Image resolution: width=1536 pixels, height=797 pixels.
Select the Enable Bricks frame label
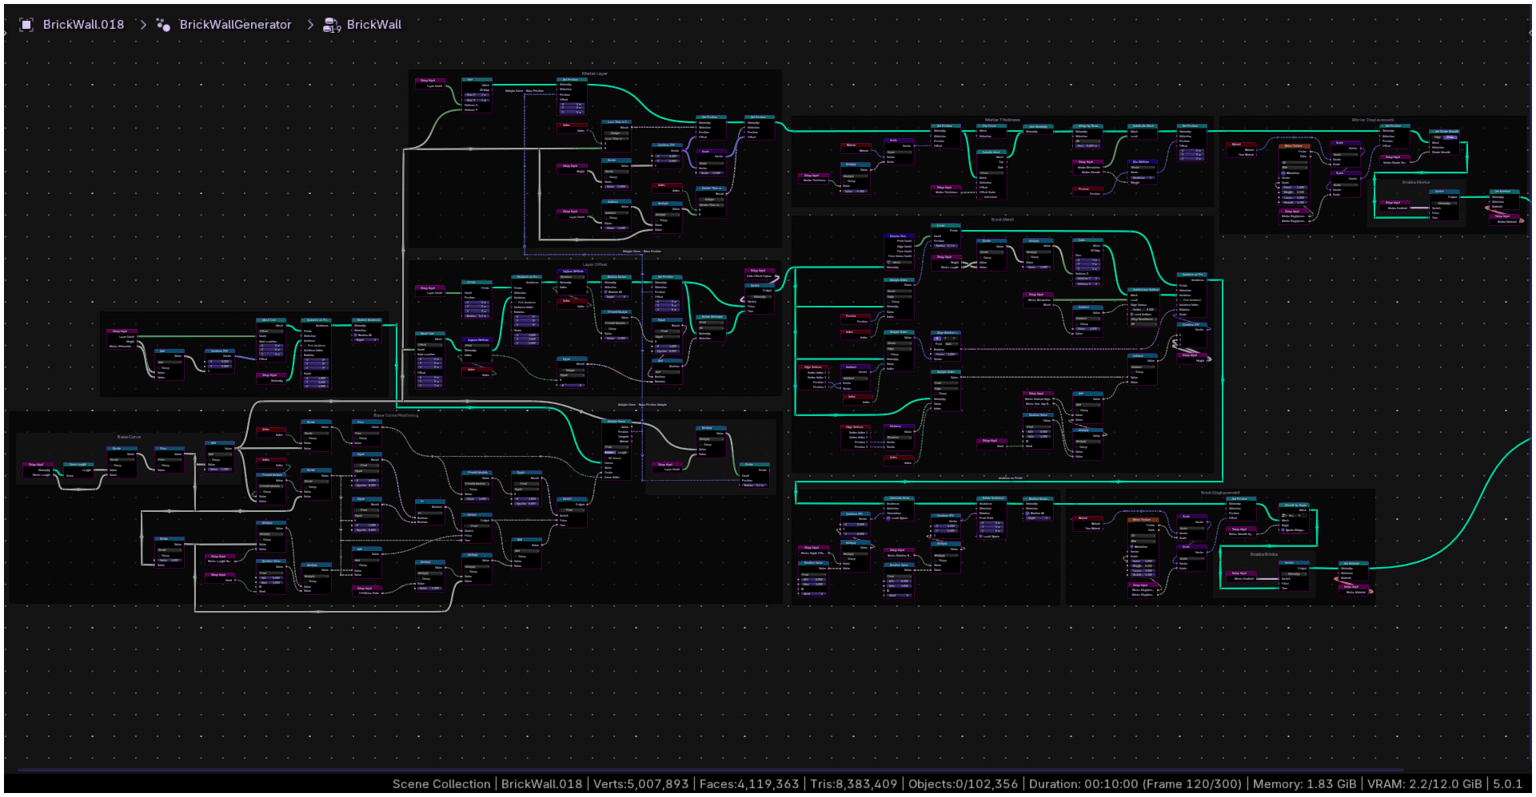1265,553
